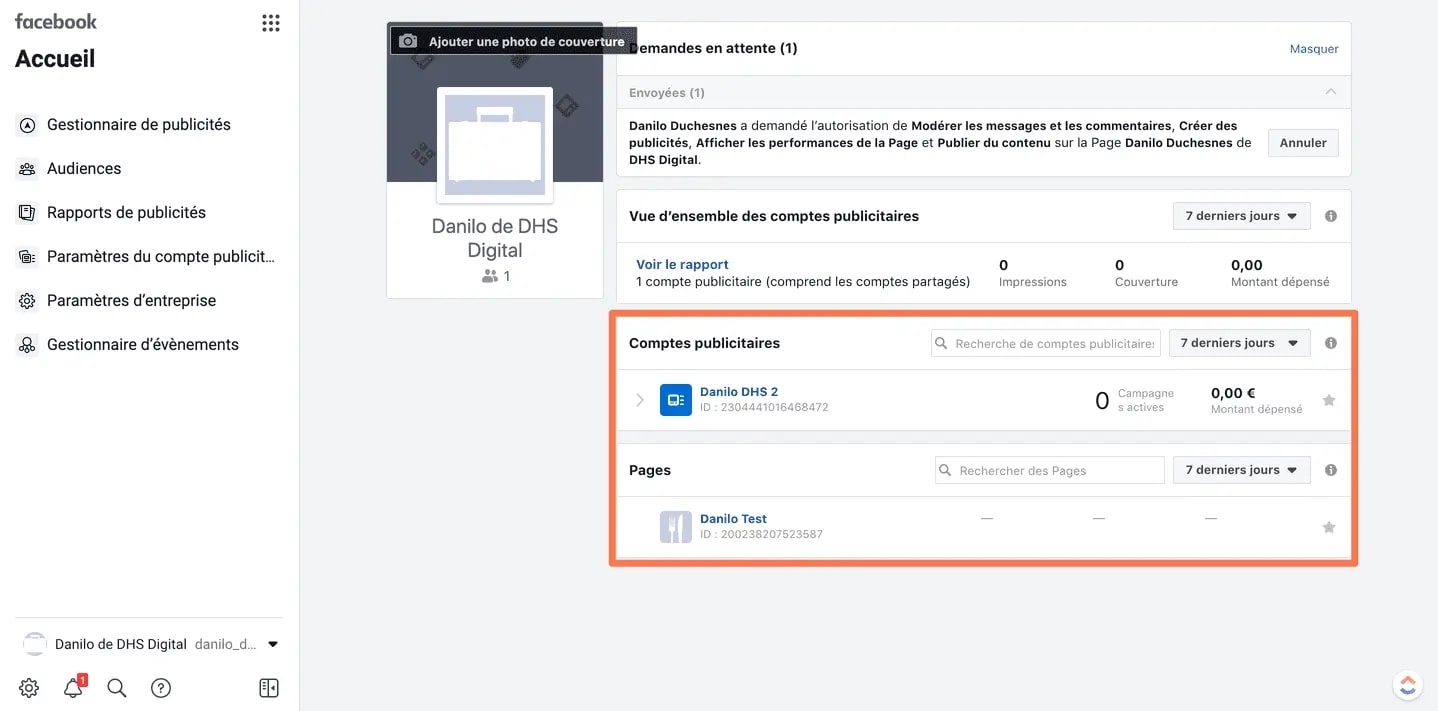This screenshot has height=711, width=1438.
Task: Open the apps grid menu icon
Action: 270,23
